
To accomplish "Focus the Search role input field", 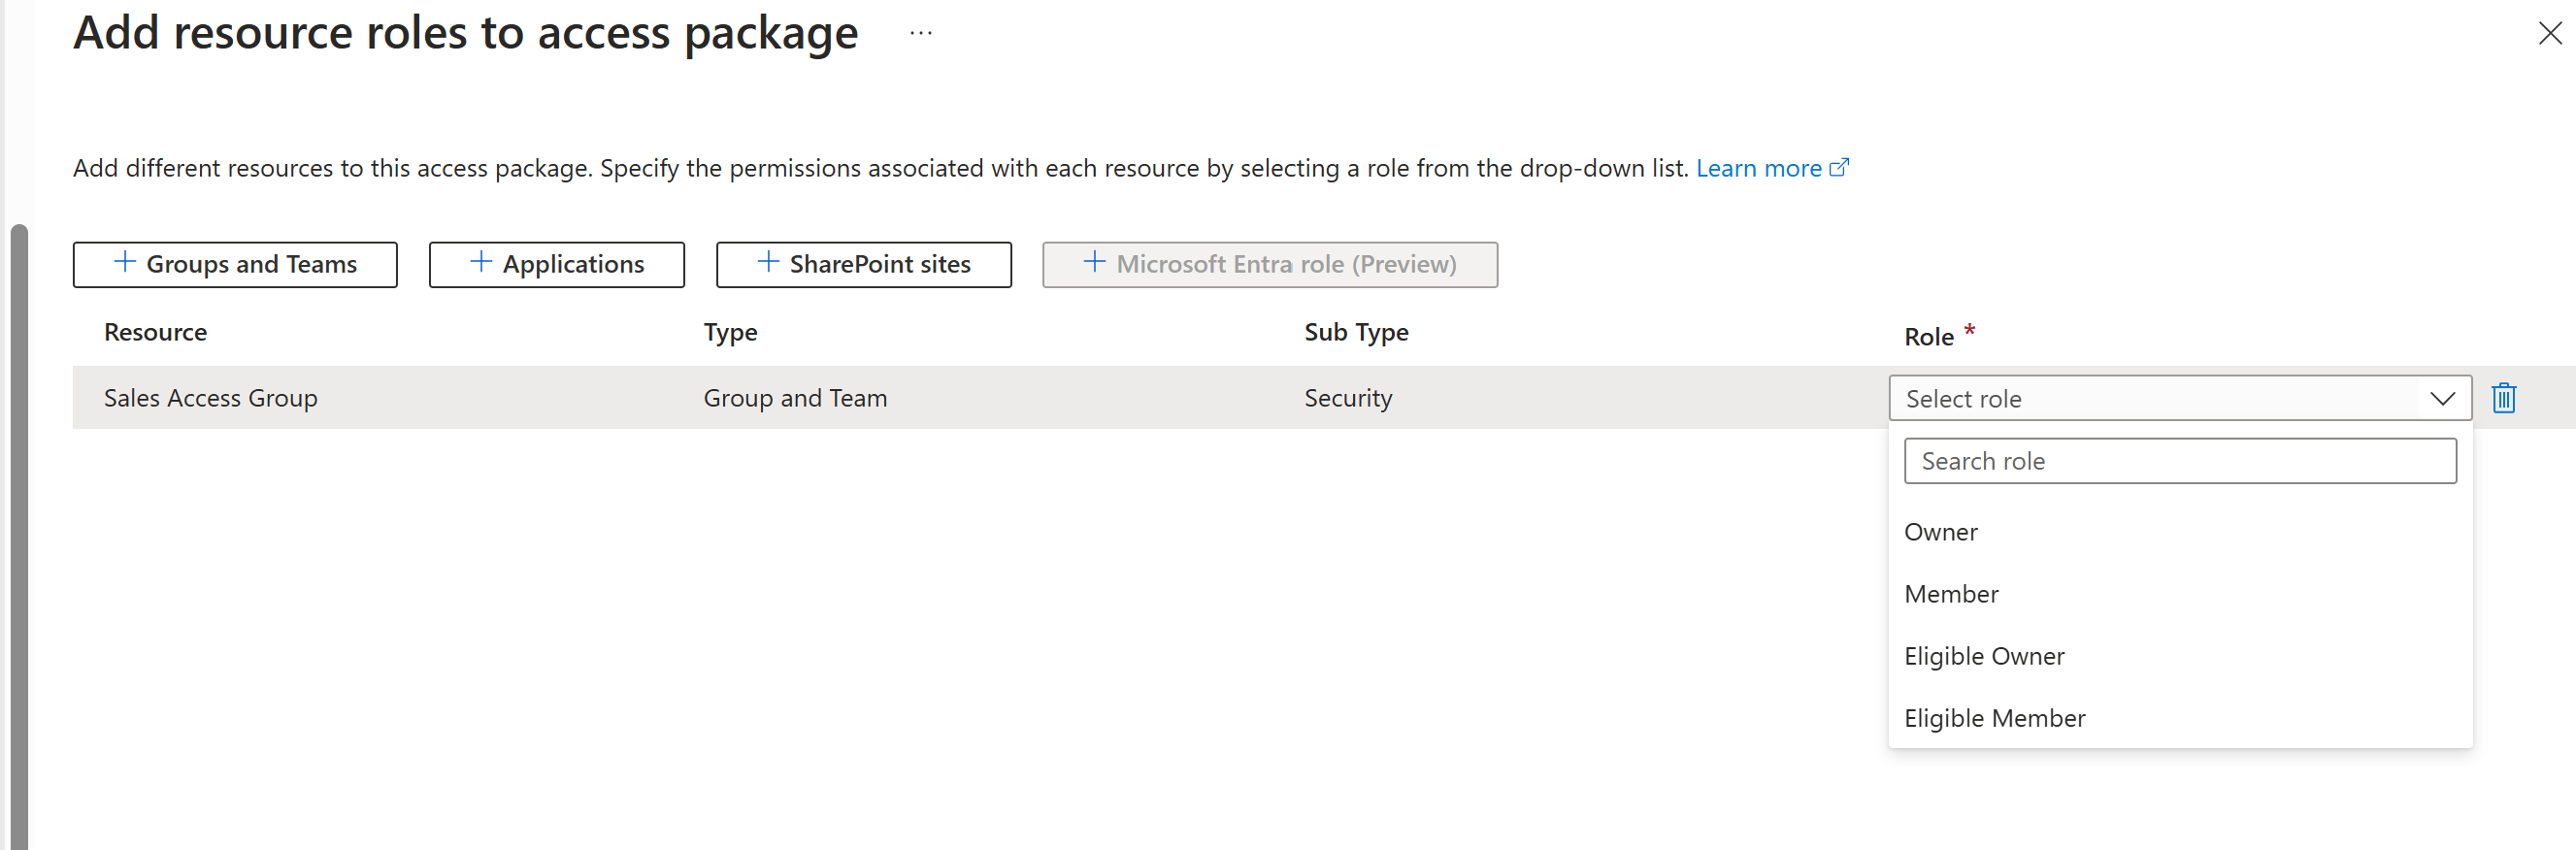I will point(2179,461).
